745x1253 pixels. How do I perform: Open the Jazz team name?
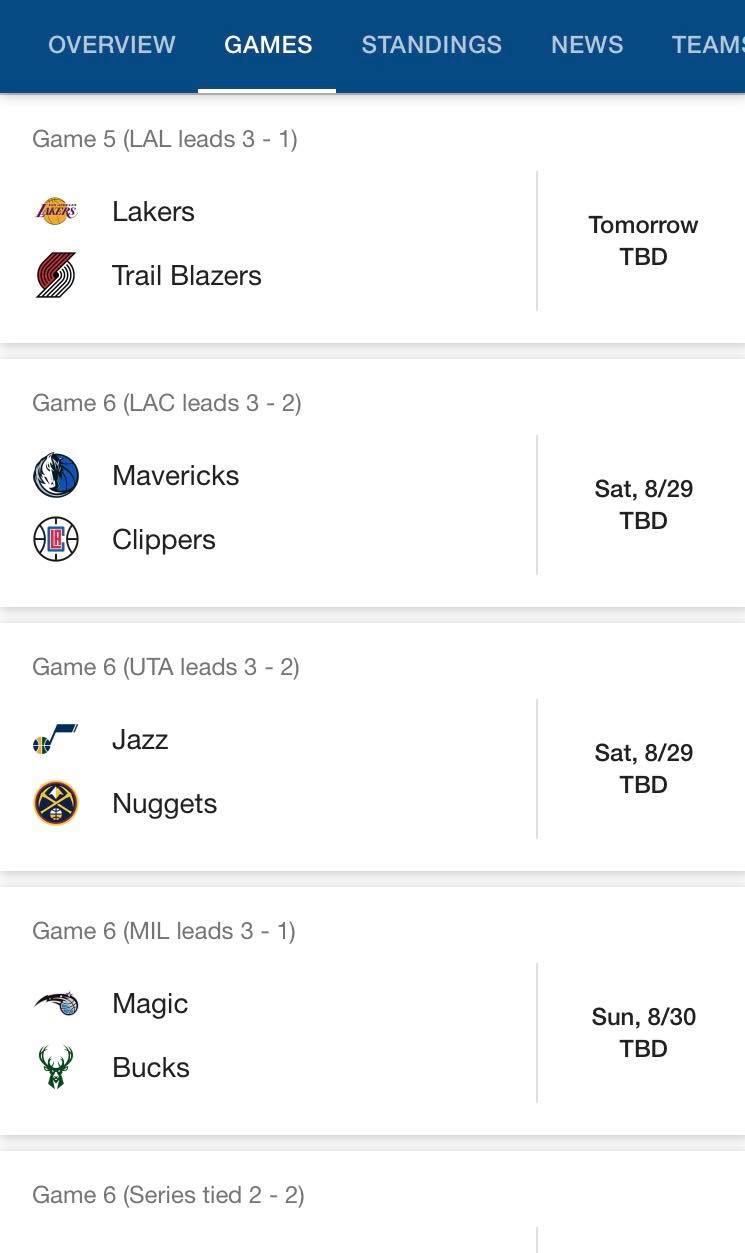point(140,739)
